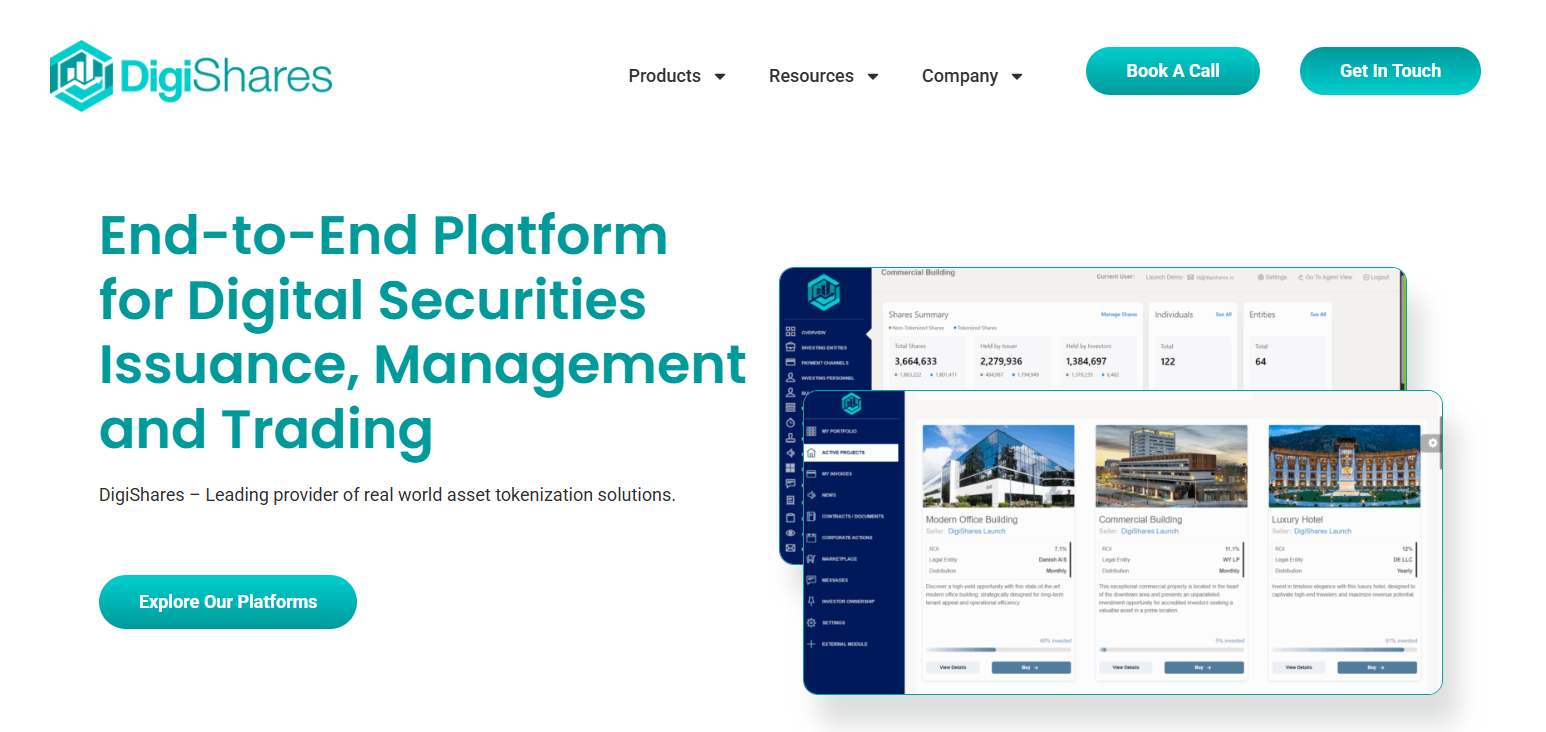Click Luxury Hotel investment progress bar
The height and width of the screenshot is (732, 1546).
(x=1344, y=649)
